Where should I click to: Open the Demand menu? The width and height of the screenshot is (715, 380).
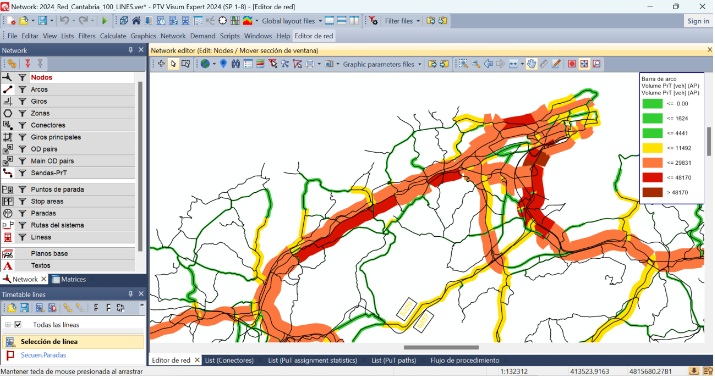click(202, 36)
